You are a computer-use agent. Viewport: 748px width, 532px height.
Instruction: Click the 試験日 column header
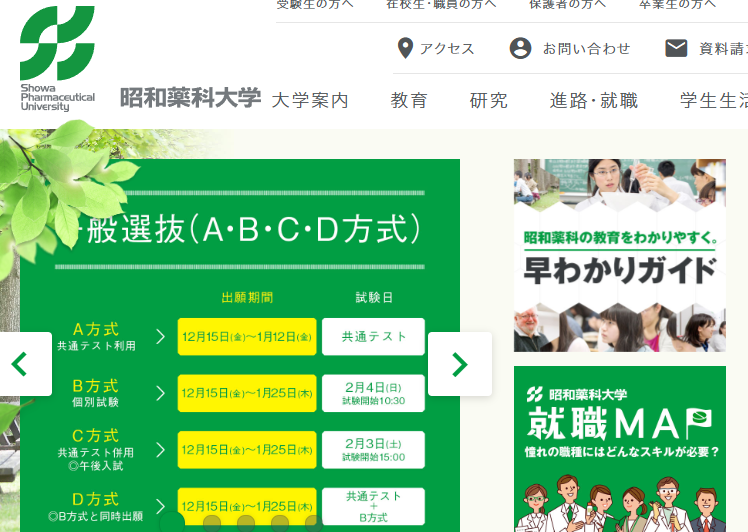374,298
